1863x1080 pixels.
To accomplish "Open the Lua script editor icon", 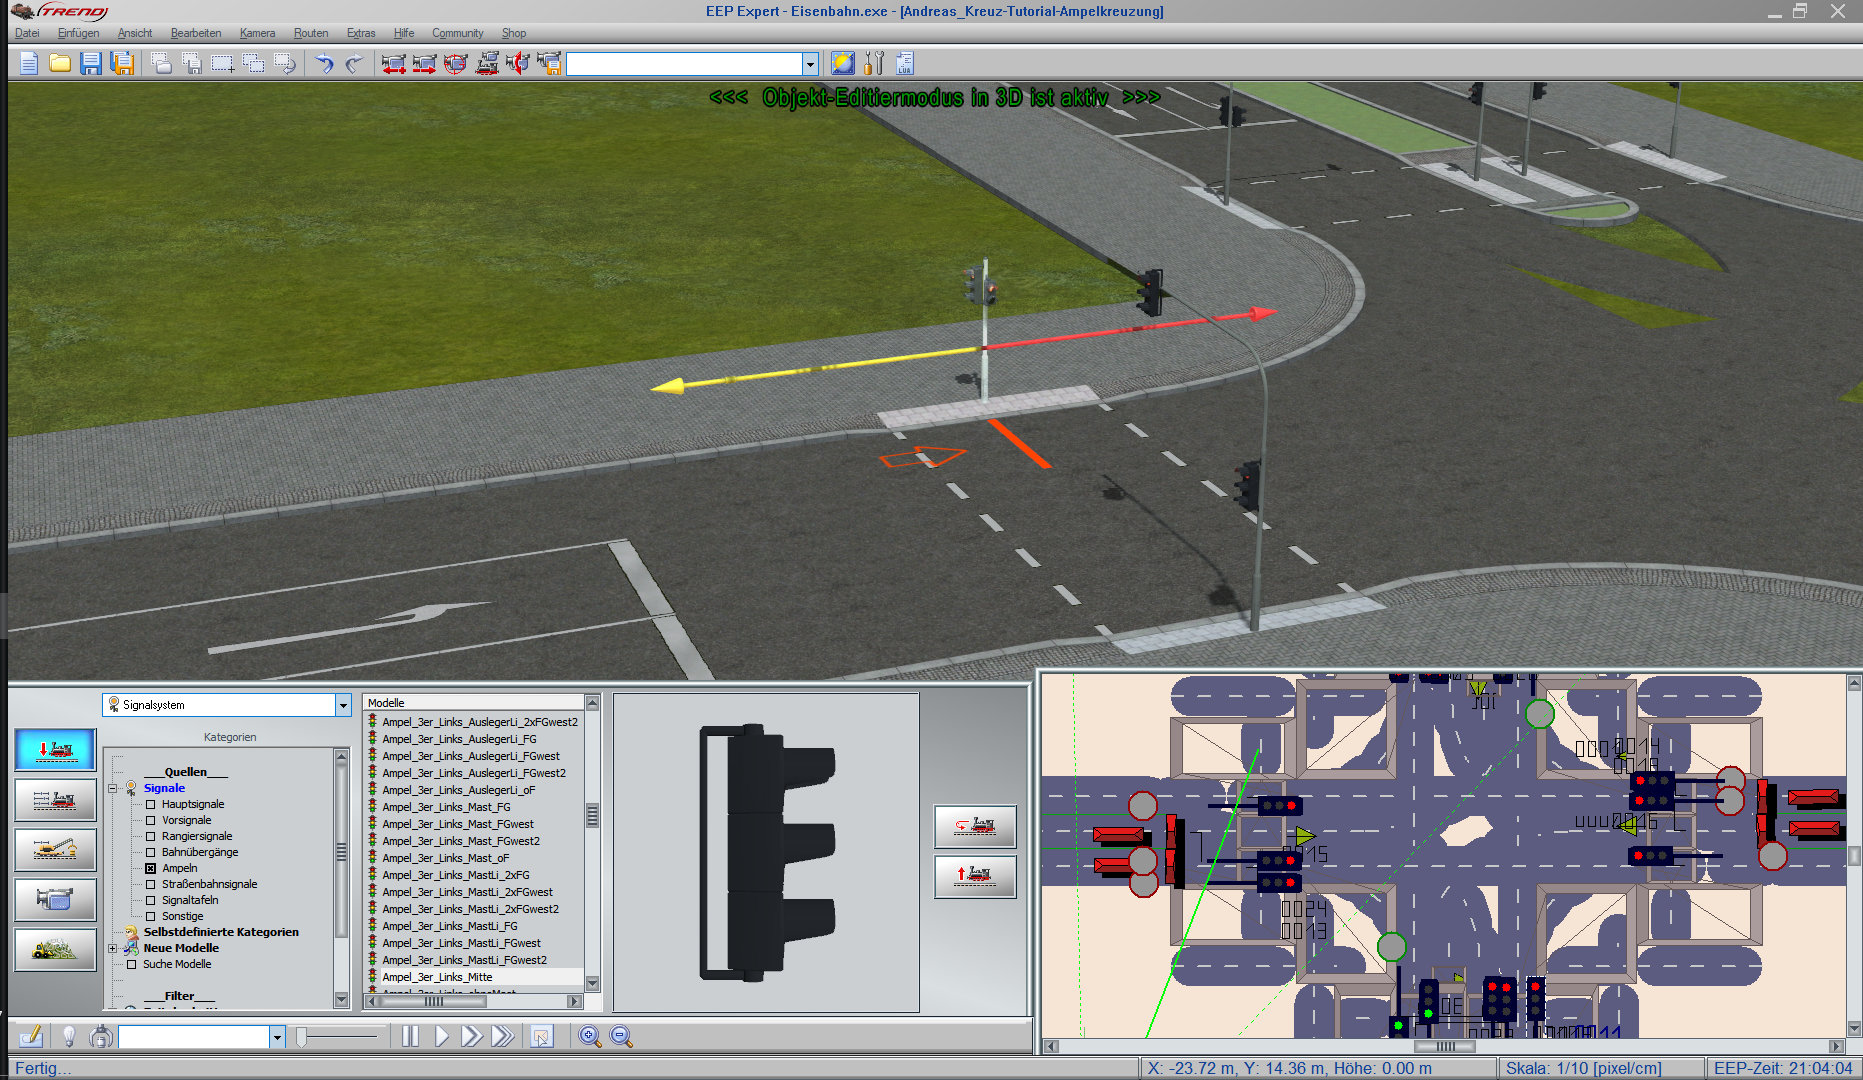I will (x=904, y=64).
